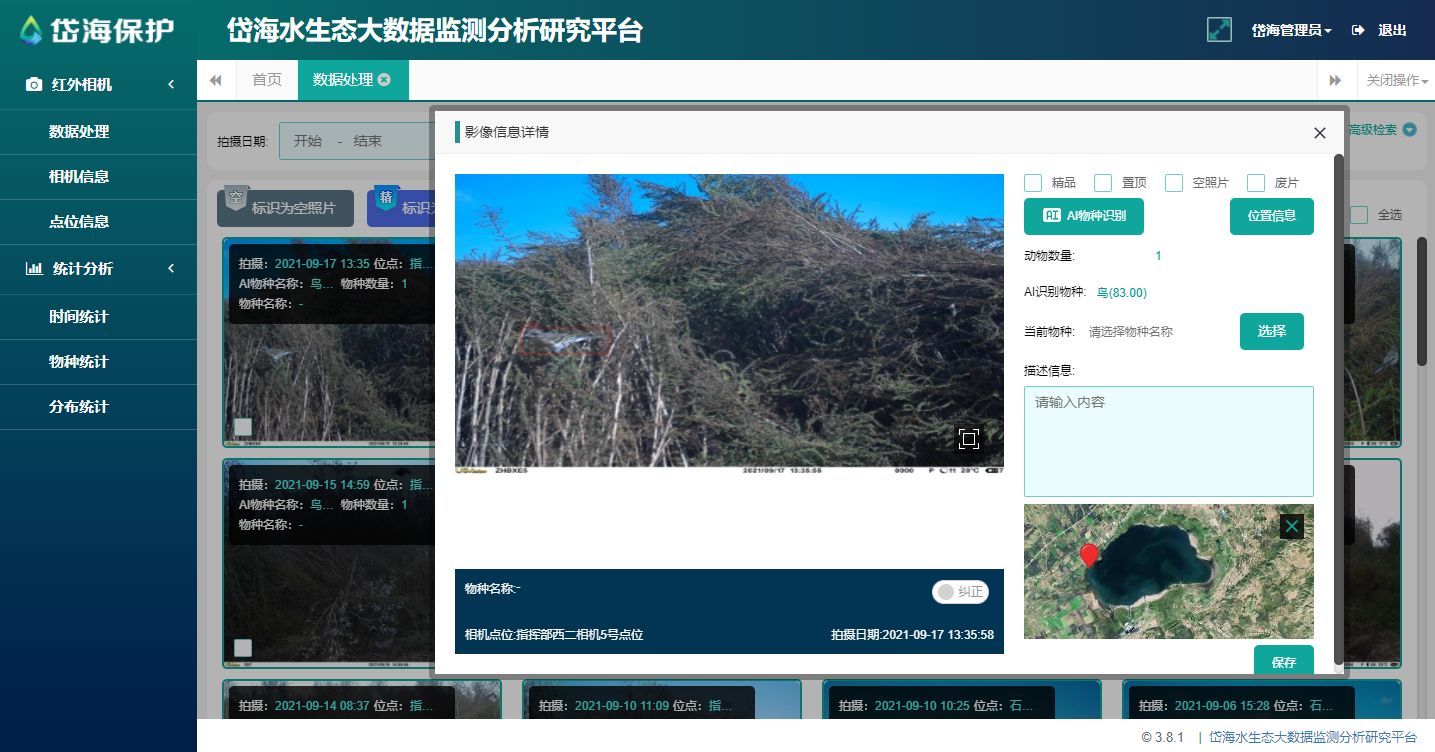Check the 精品 checkbox
The width and height of the screenshot is (1435, 752).
point(1033,183)
